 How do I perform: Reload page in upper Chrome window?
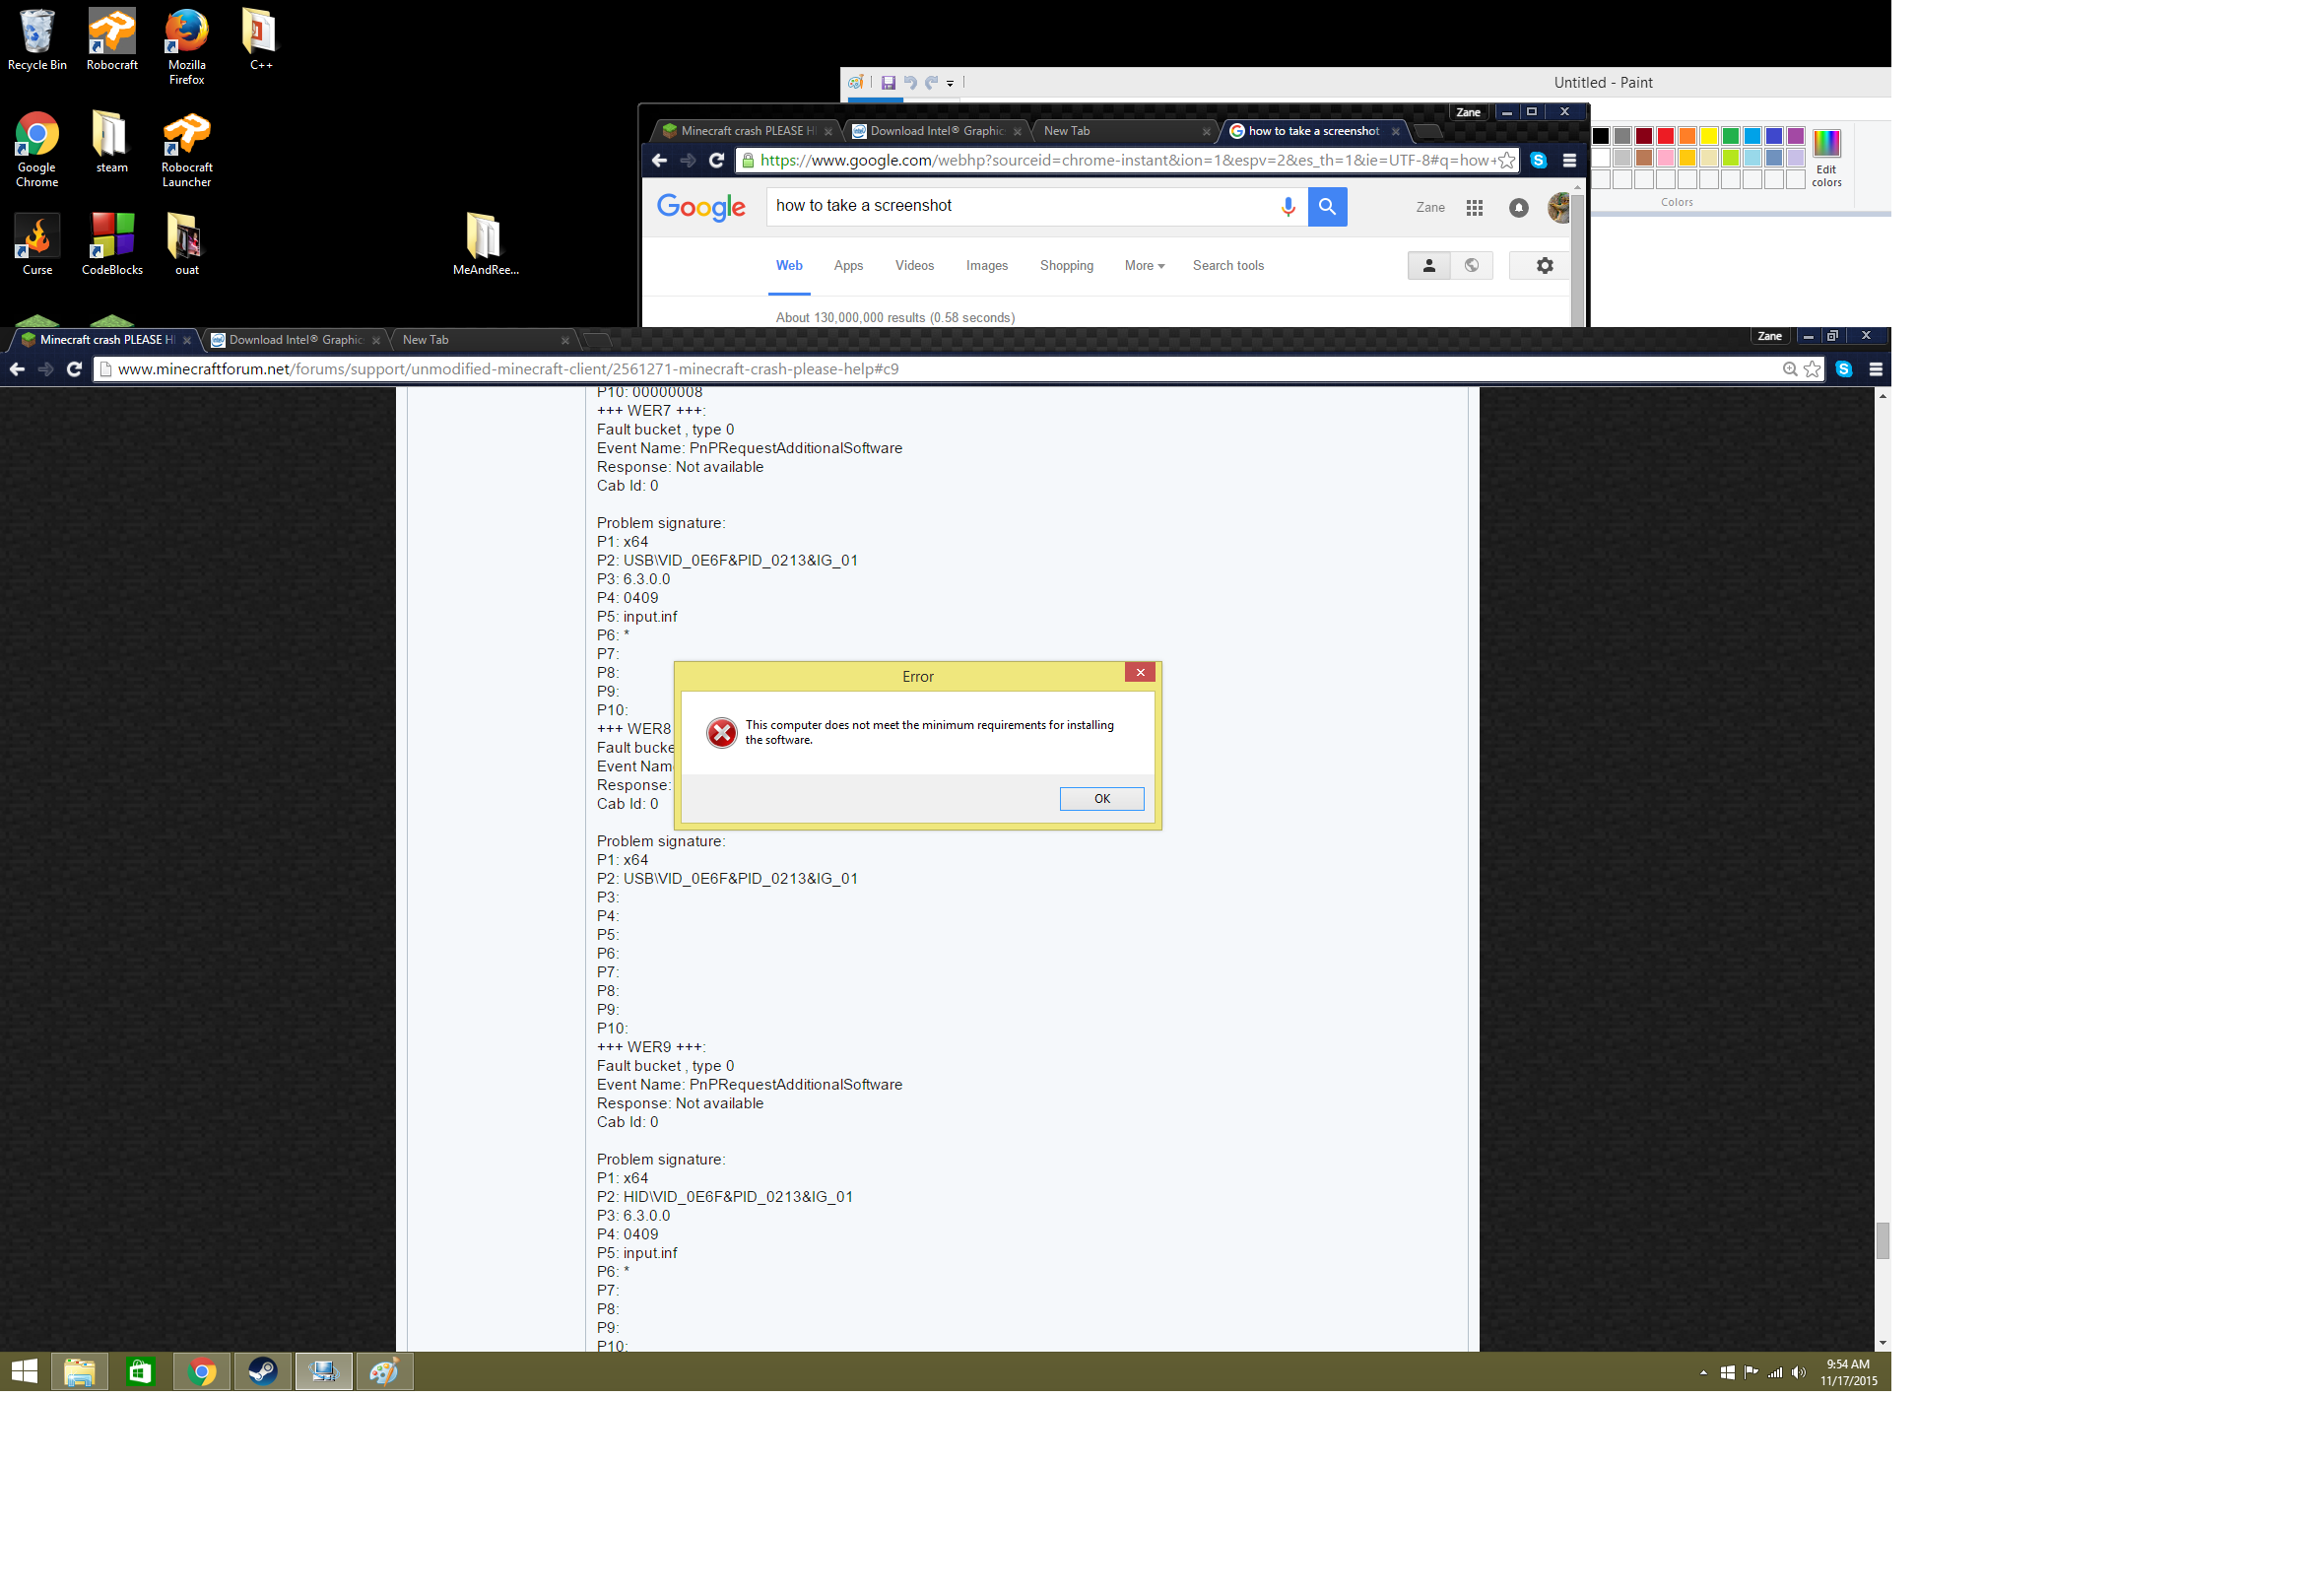pos(716,160)
